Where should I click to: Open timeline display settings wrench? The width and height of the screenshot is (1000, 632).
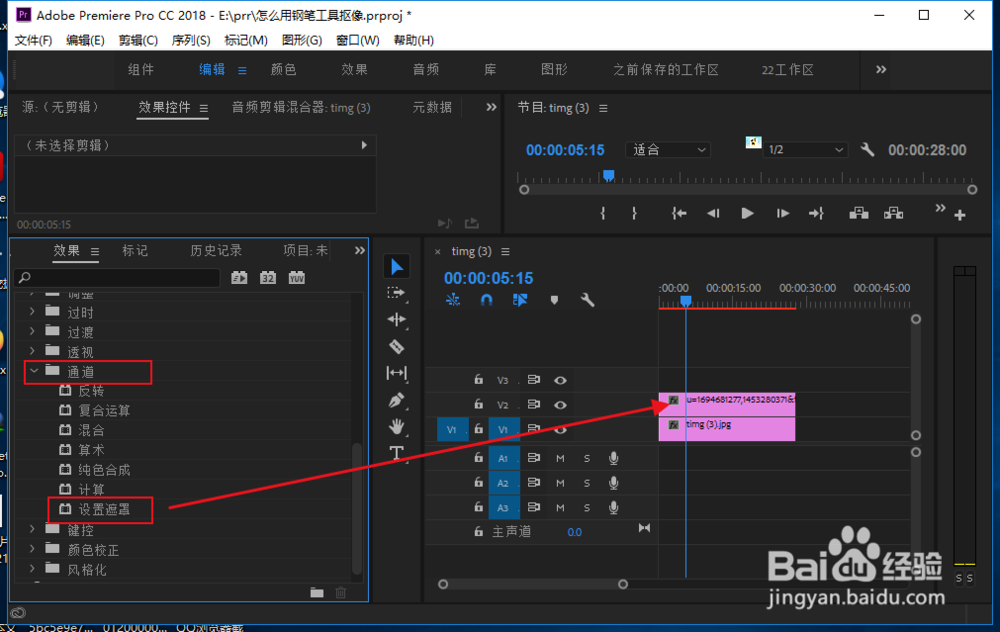point(587,300)
